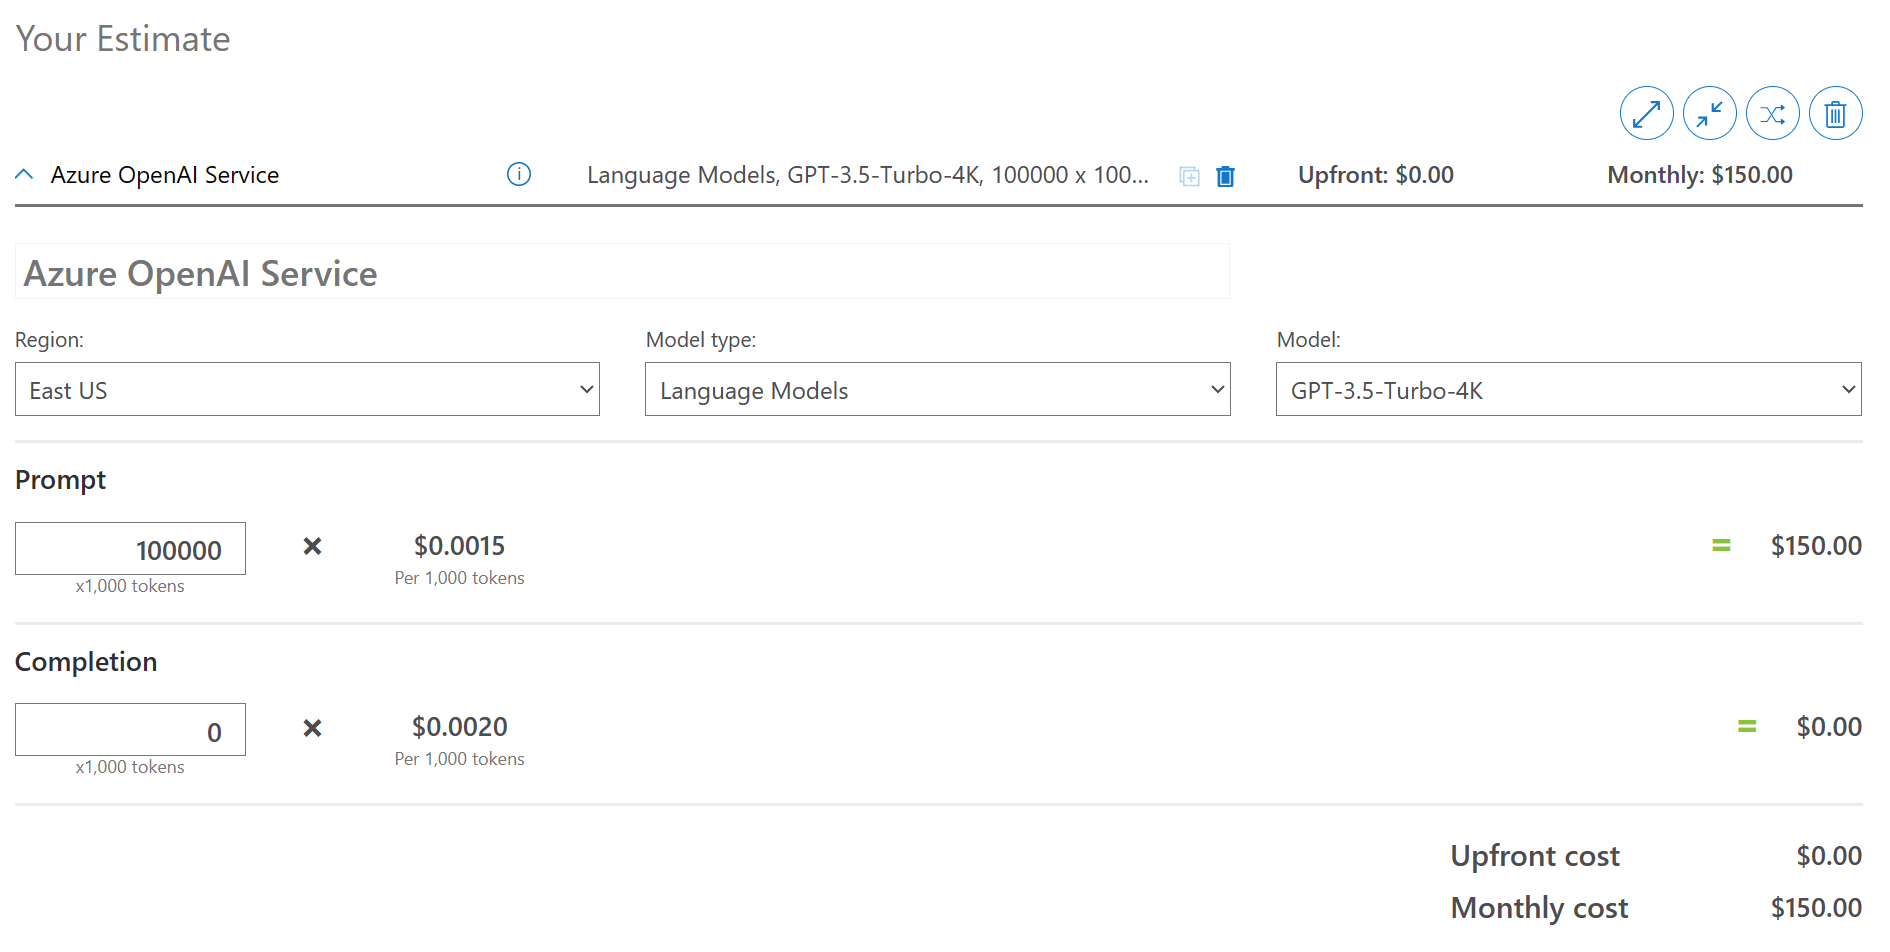
Task: Open the Region dropdown showing East US
Action: point(307,389)
